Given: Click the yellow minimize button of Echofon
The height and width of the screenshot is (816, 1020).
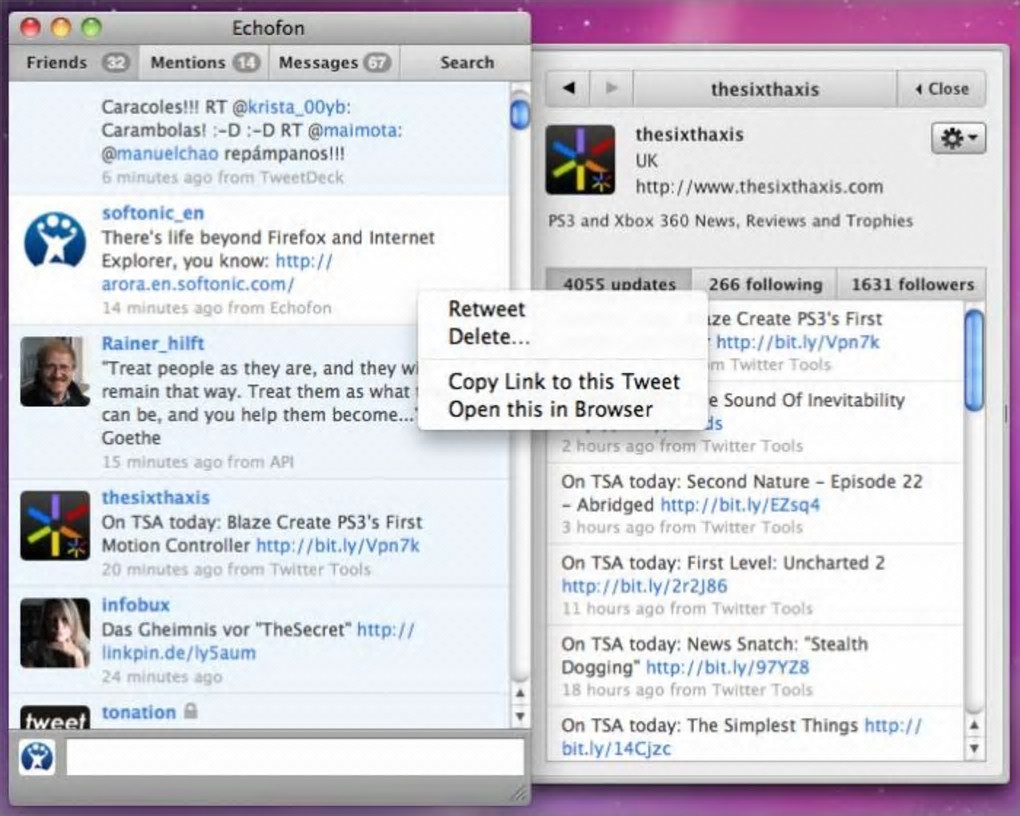Looking at the screenshot, I should pos(61,27).
